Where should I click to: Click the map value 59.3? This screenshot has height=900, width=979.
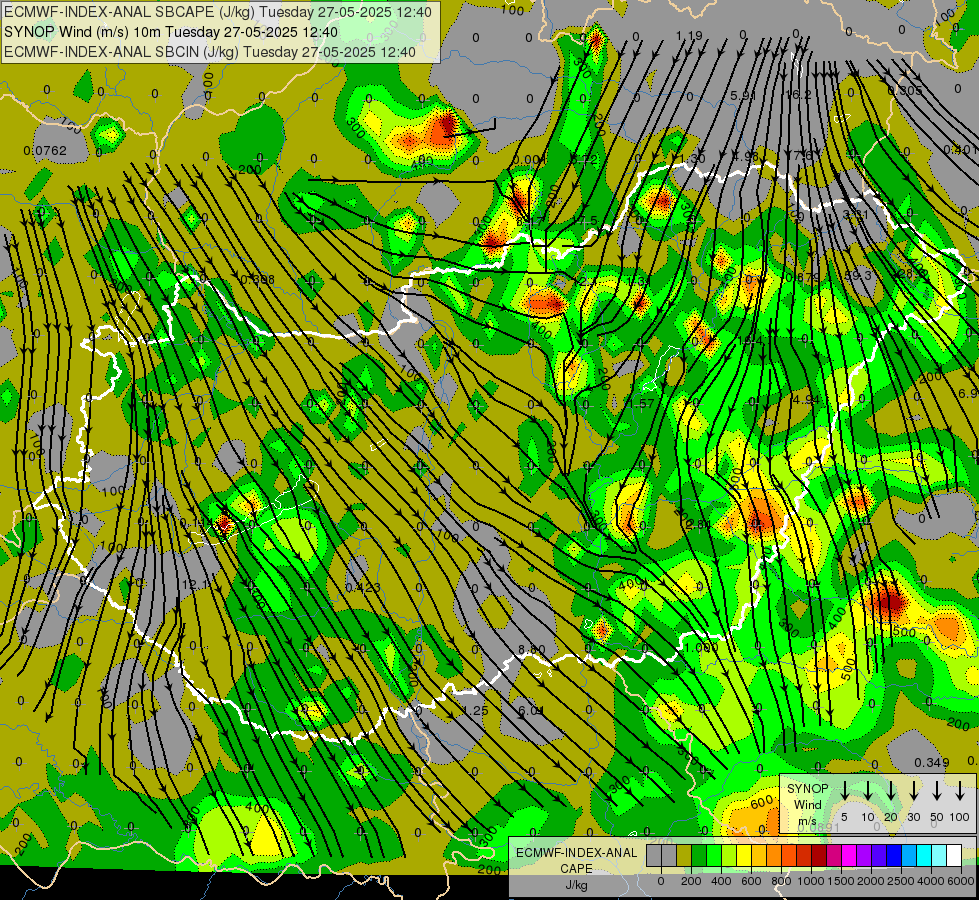(x=858, y=275)
